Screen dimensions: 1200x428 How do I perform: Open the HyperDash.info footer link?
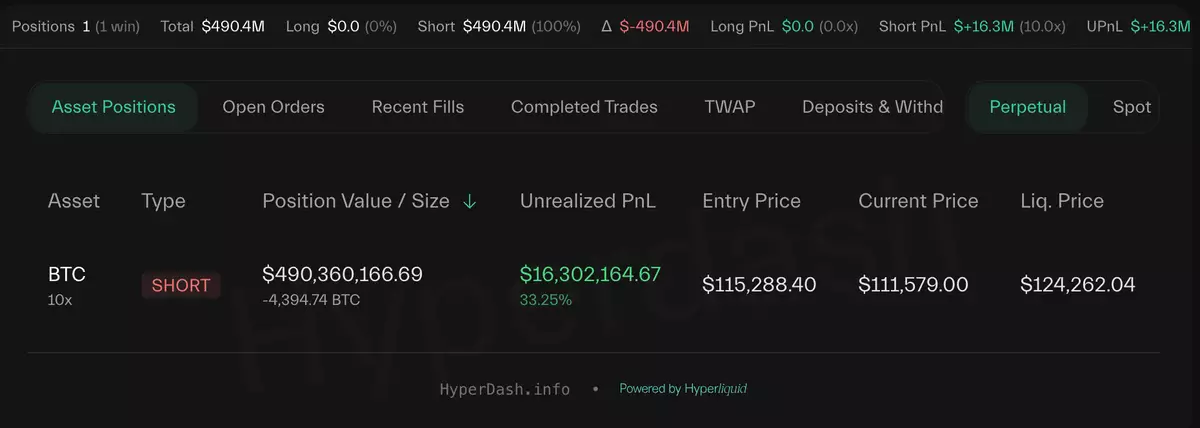coord(505,389)
